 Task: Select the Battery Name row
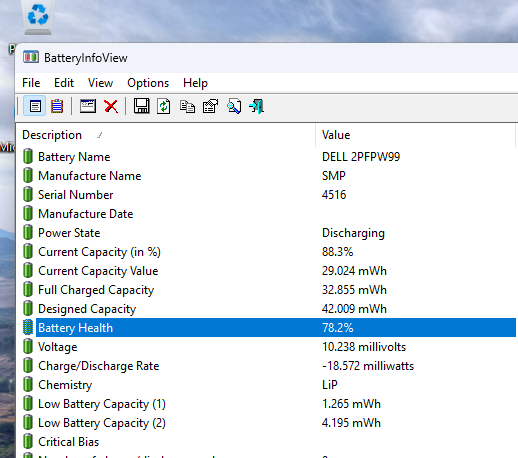pos(266,156)
